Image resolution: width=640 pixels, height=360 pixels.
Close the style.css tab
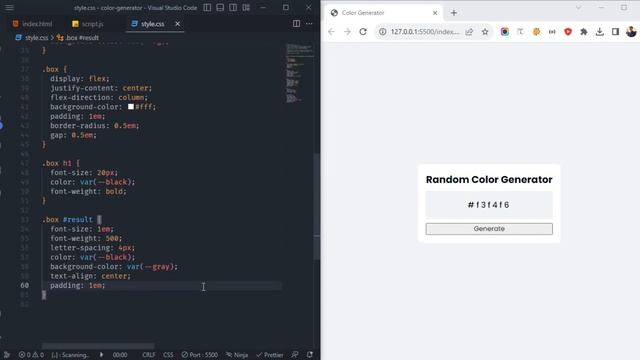[178, 24]
